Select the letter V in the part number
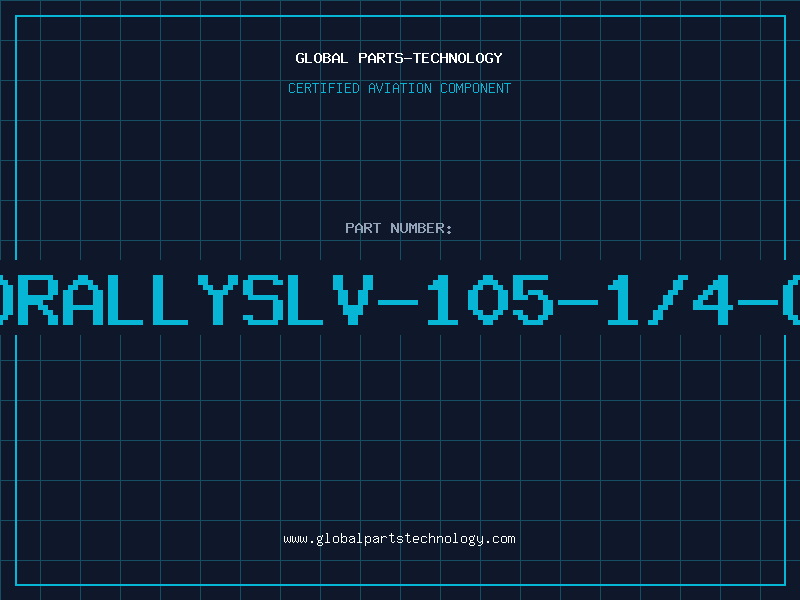The image size is (800, 600). (x=353, y=300)
